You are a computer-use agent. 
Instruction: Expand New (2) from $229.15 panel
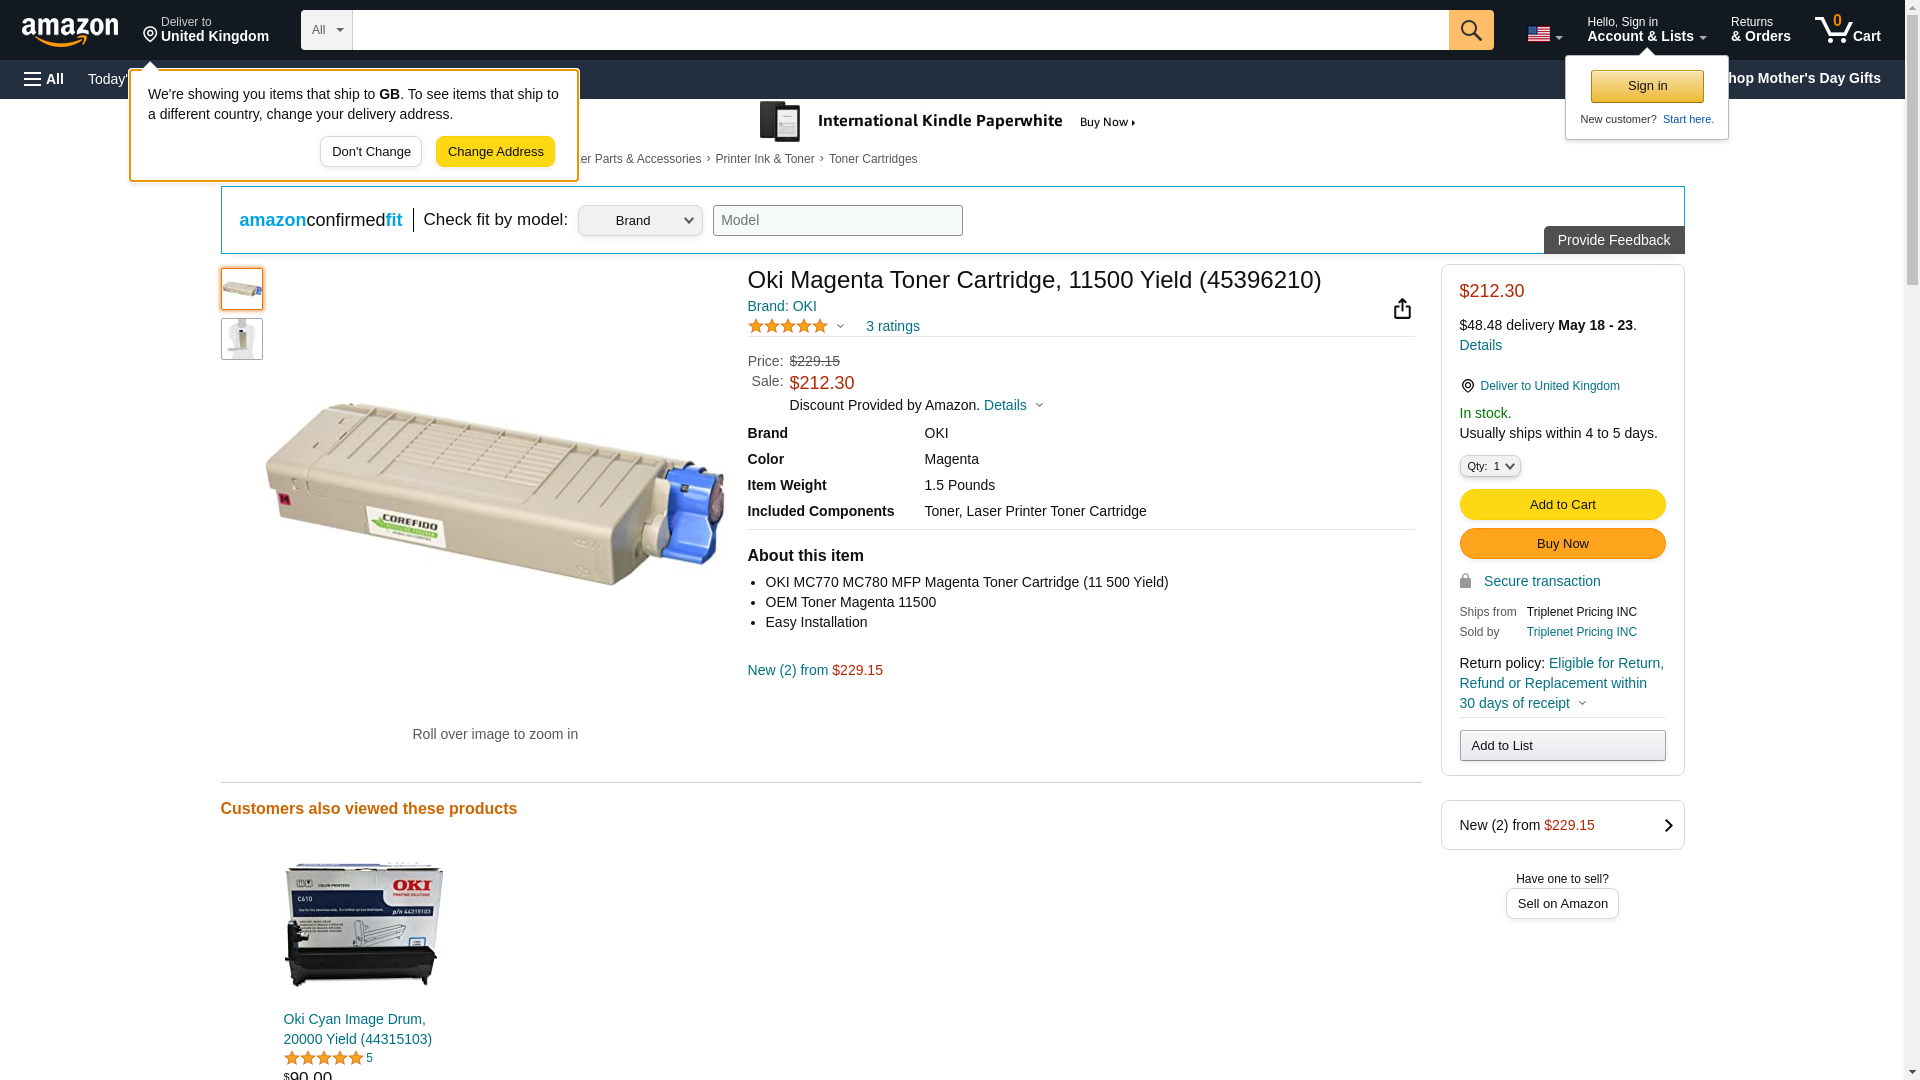point(1667,825)
